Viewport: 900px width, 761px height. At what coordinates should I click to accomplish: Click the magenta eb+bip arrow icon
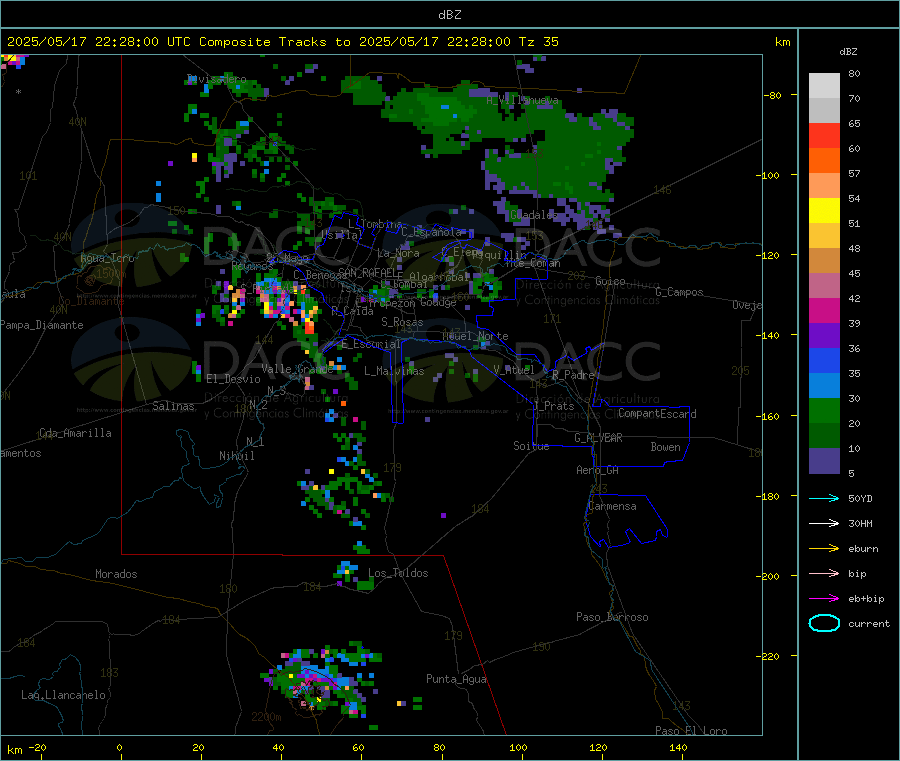coord(824,599)
